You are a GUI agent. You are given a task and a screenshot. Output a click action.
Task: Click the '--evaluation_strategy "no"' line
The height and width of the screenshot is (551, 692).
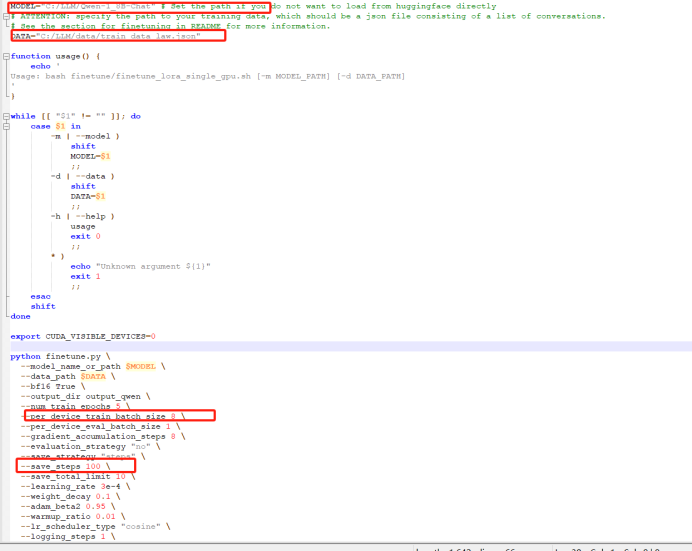90,447
